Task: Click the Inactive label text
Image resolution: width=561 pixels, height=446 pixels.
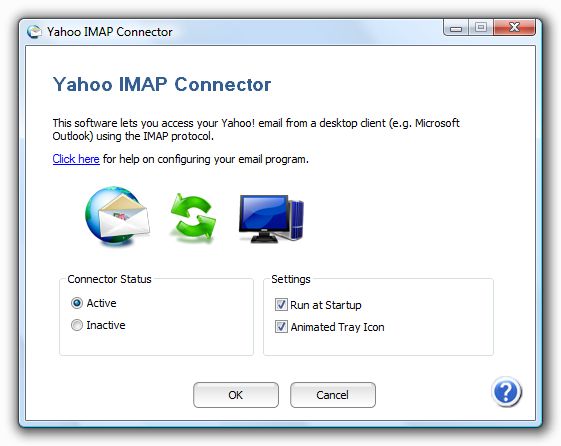Action: click(x=106, y=325)
